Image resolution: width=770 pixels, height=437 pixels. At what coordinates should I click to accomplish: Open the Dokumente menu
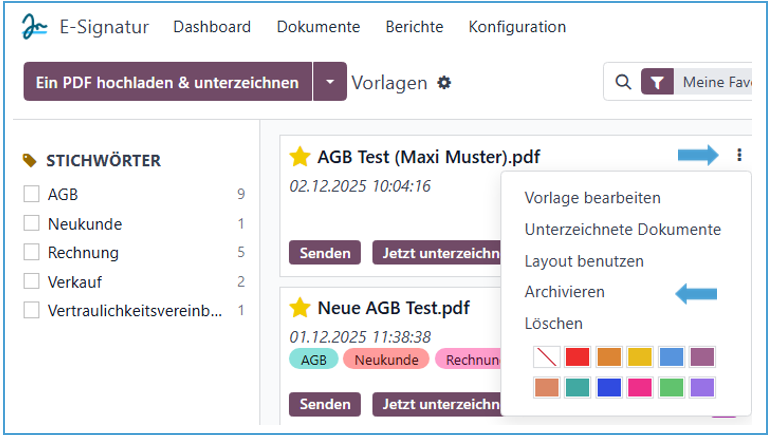317,27
